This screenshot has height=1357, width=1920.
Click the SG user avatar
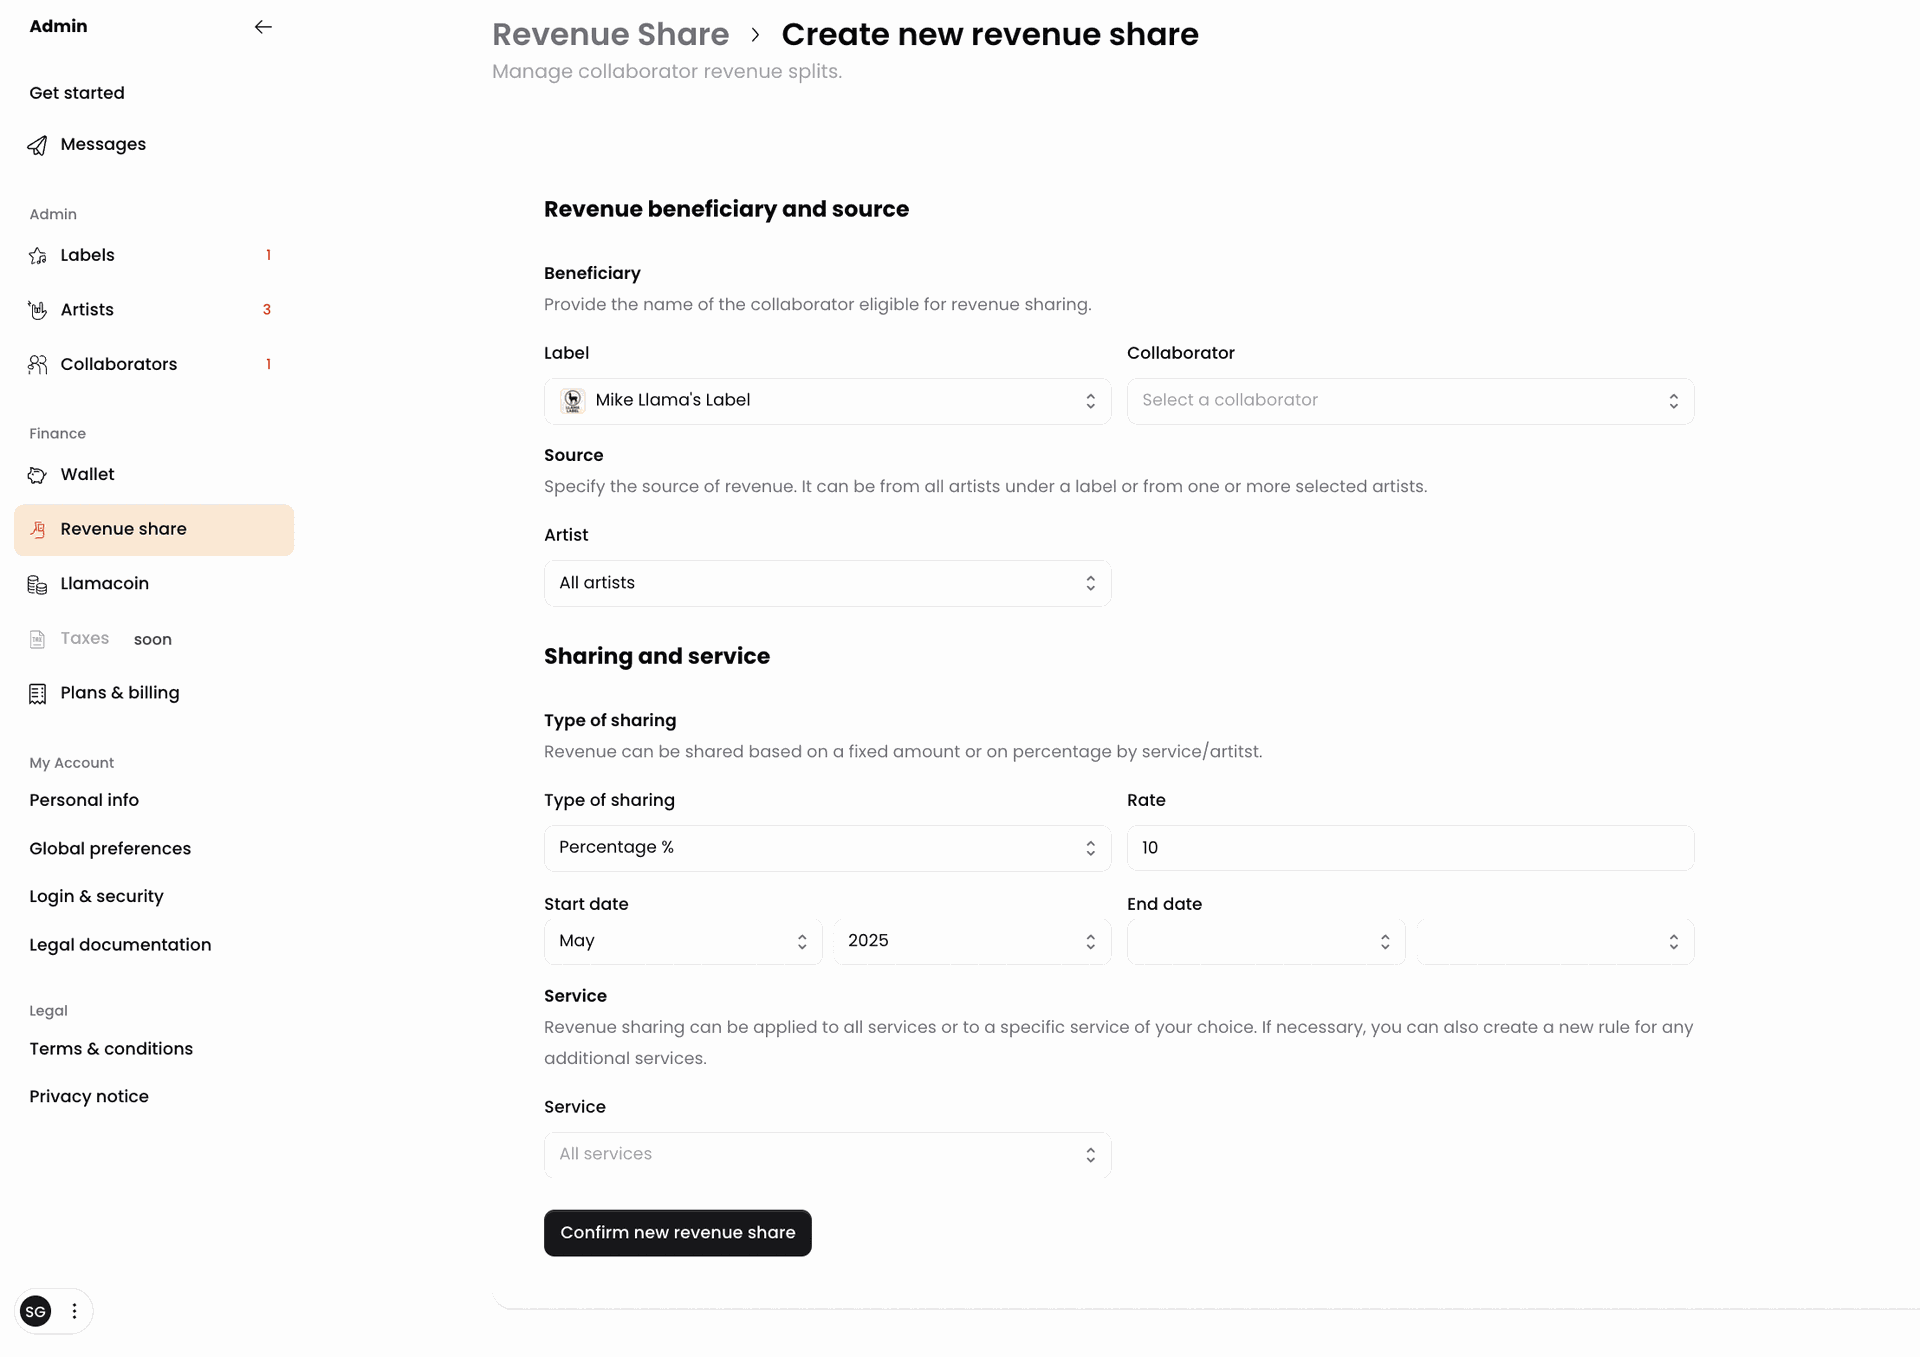click(x=36, y=1311)
